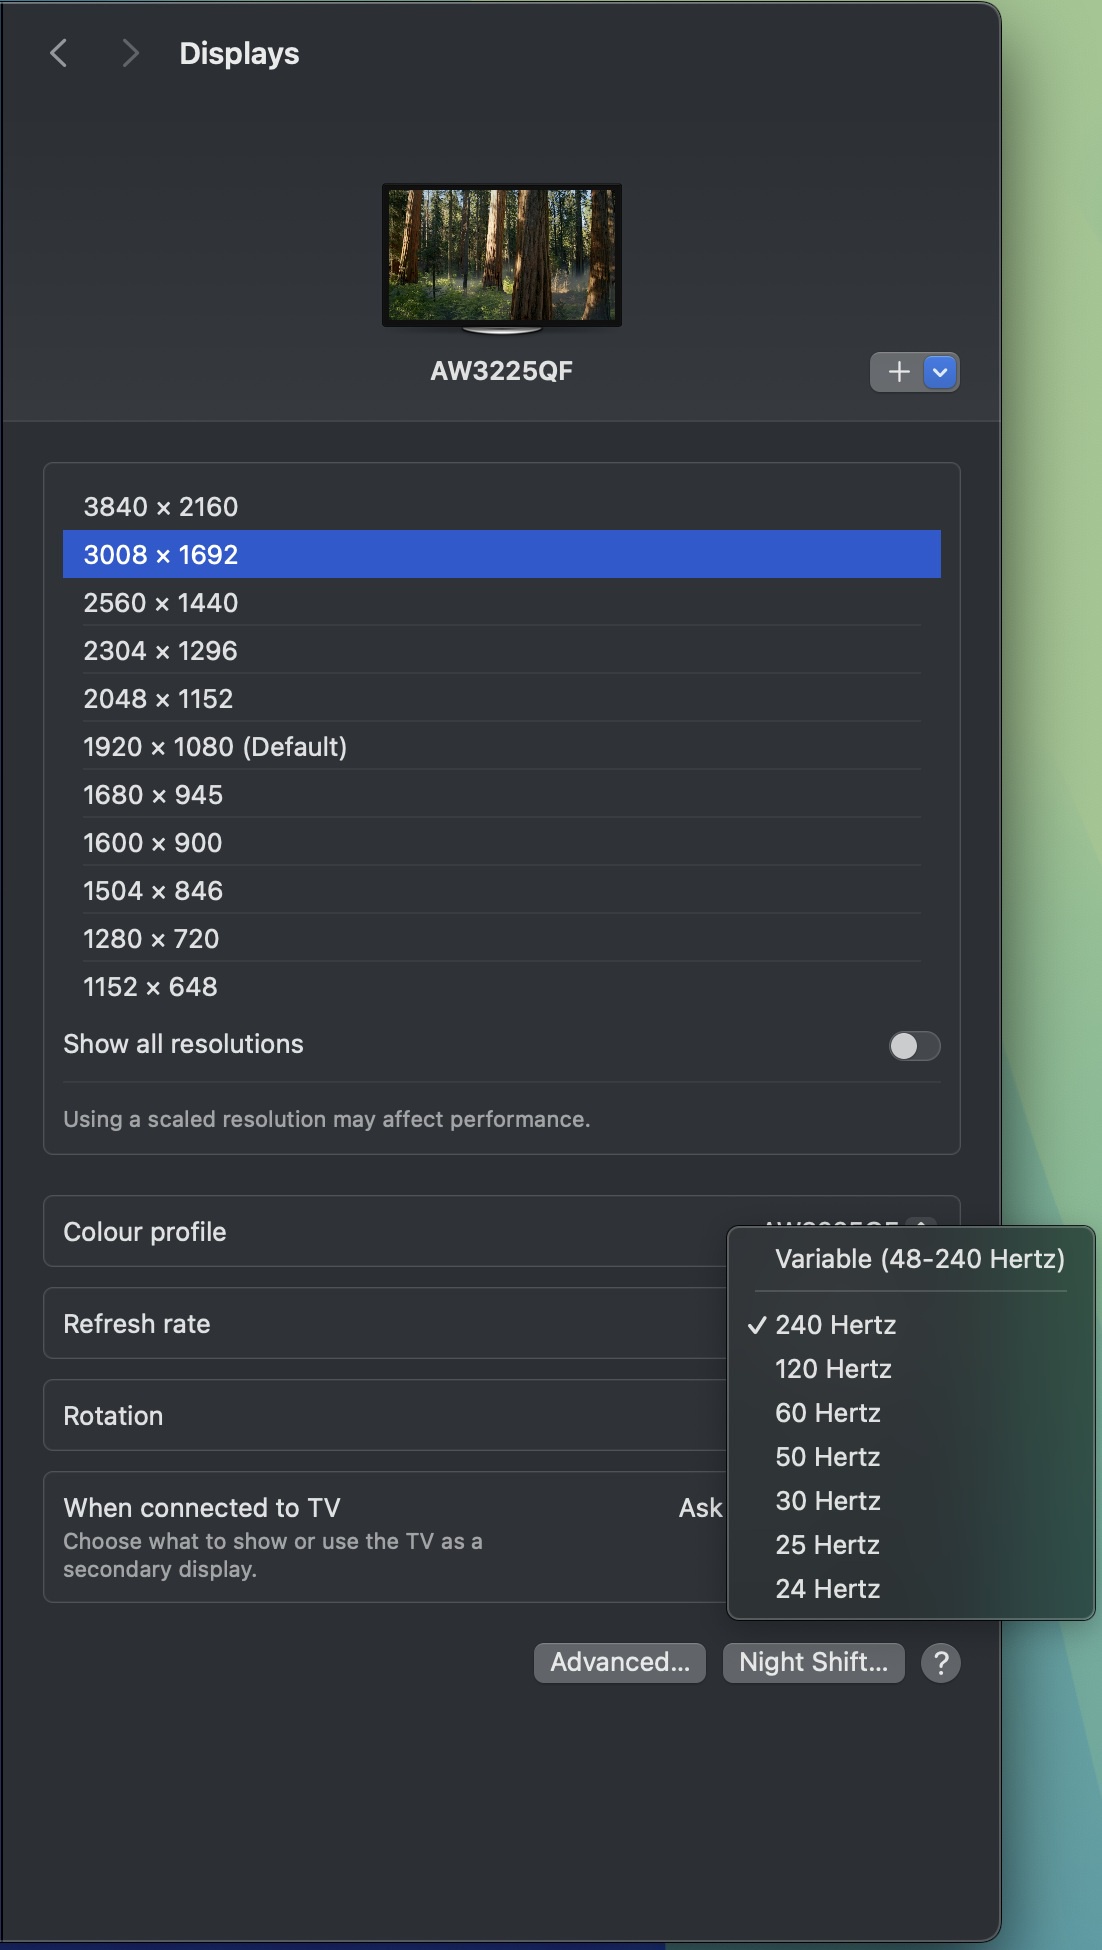Choose 2560 × 1440 resolution

[161, 603]
